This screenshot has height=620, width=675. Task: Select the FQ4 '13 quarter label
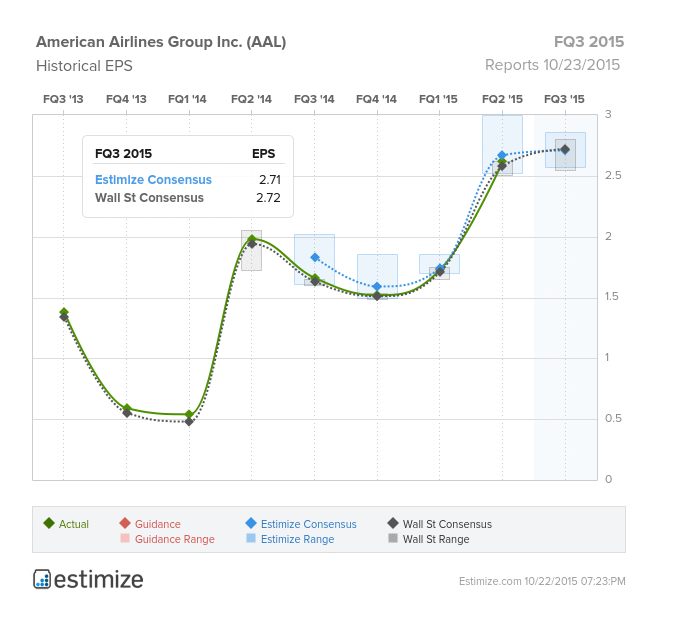point(126,99)
